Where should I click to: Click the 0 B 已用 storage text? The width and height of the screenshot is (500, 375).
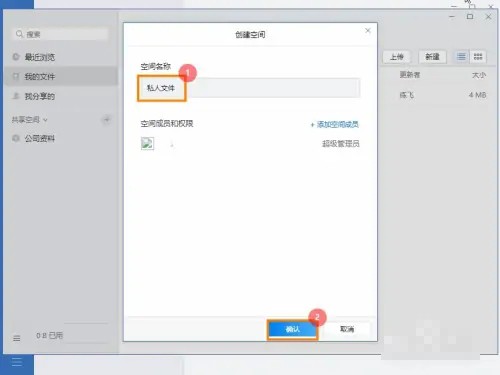point(49,335)
